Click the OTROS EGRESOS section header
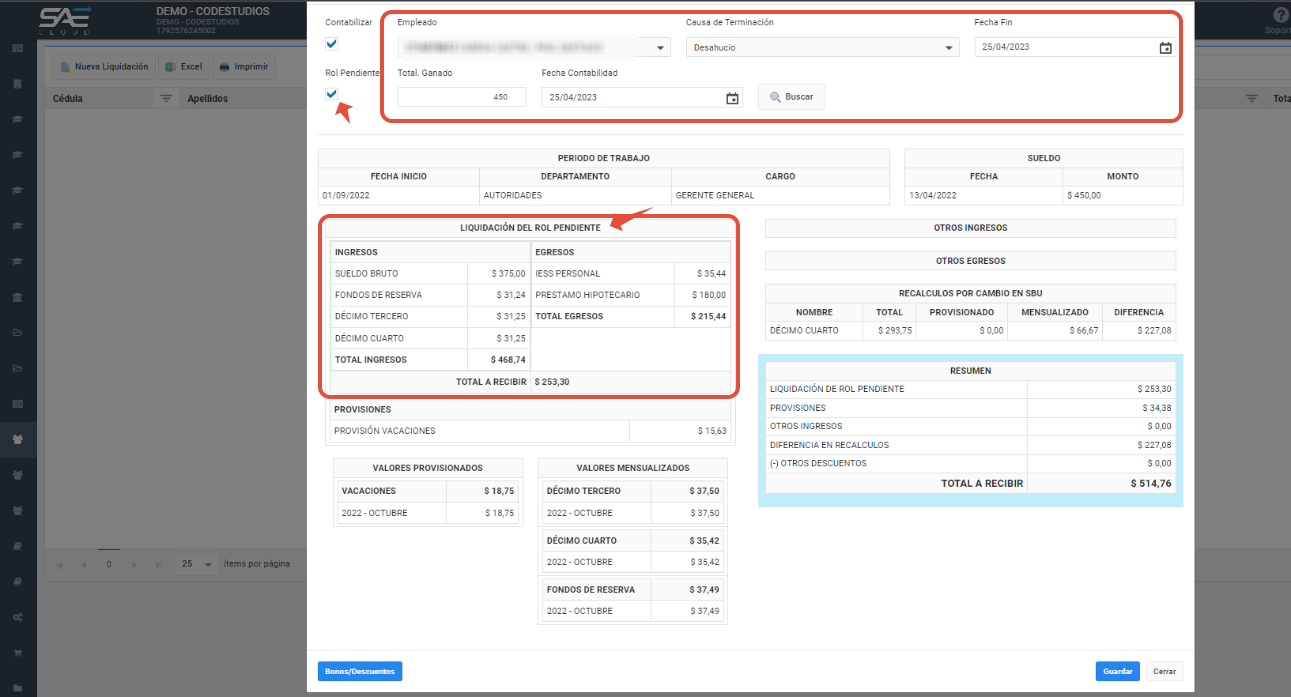 point(970,261)
